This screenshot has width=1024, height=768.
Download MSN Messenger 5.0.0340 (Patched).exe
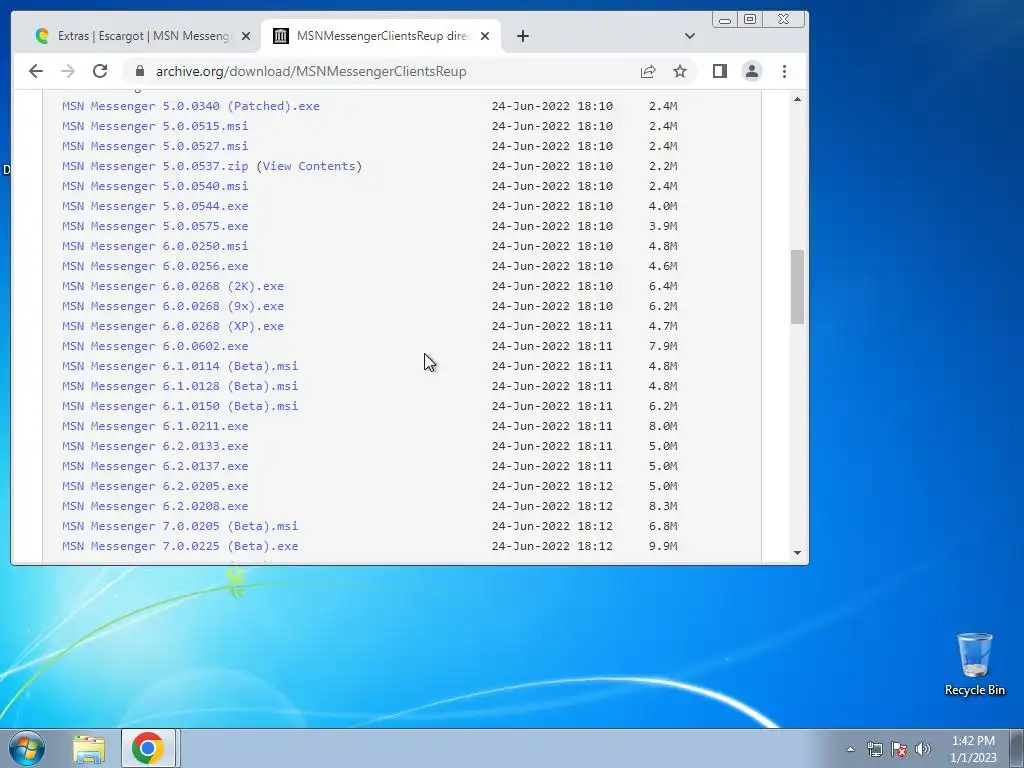pyautogui.click(x=191, y=106)
